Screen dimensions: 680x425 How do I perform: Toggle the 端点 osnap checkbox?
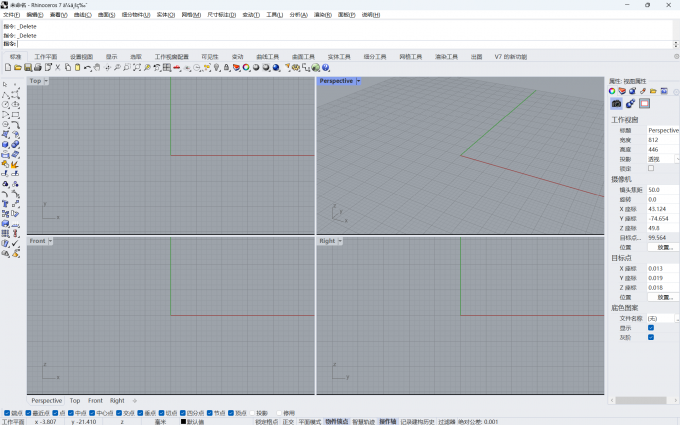[8, 412]
